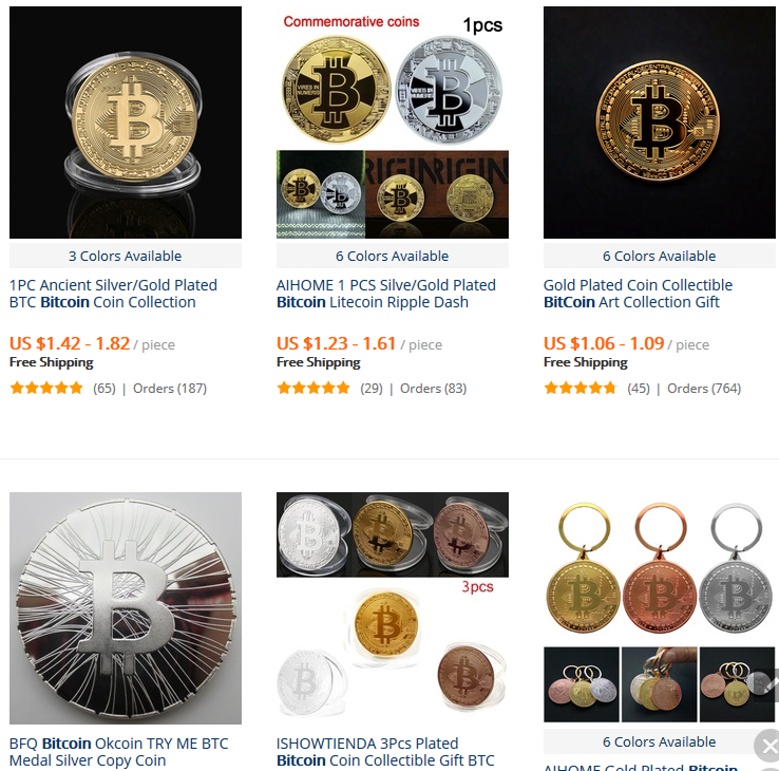This screenshot has width=779, height=771.
Task: Open the Commemorative coins 1pcs product image
Action: [x=392, y=122]
